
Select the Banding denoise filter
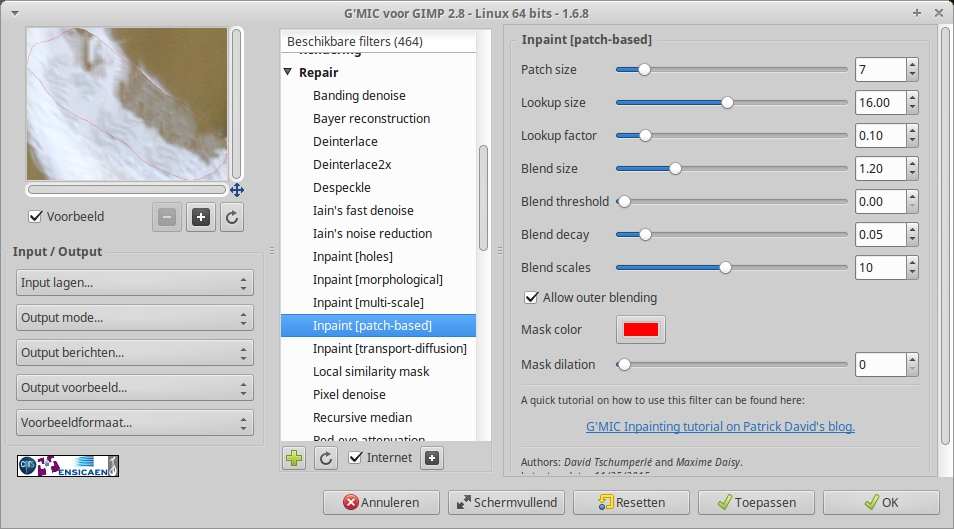coord(359,96)
